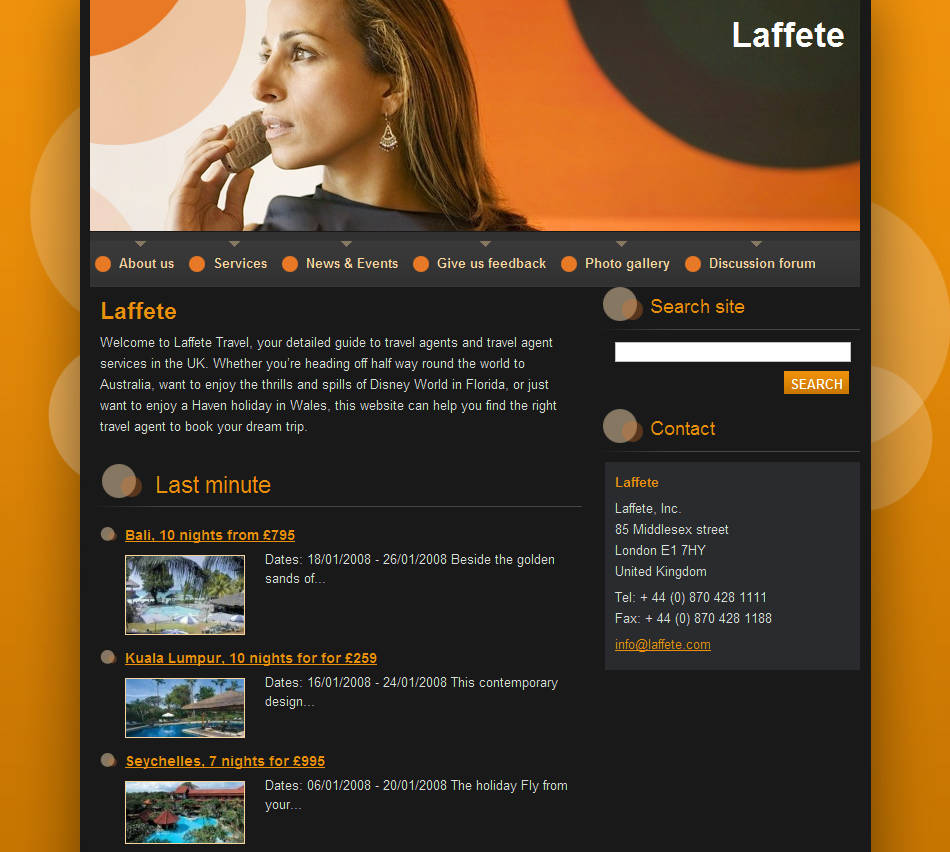Open Kuala Lumpur 10 nights offer link
950x852 pixels.
point(251,659)
